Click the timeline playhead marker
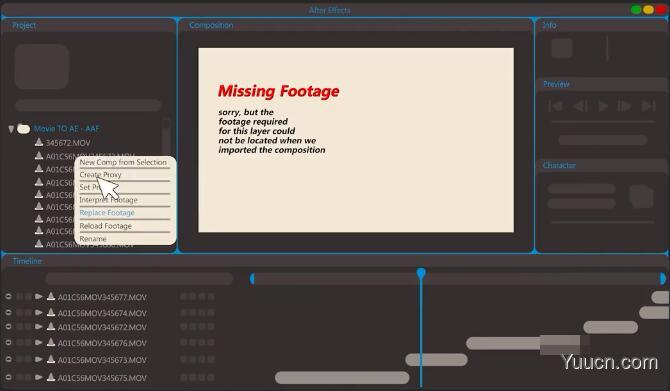Screen dimensions: 670x391 coord(421,273)
